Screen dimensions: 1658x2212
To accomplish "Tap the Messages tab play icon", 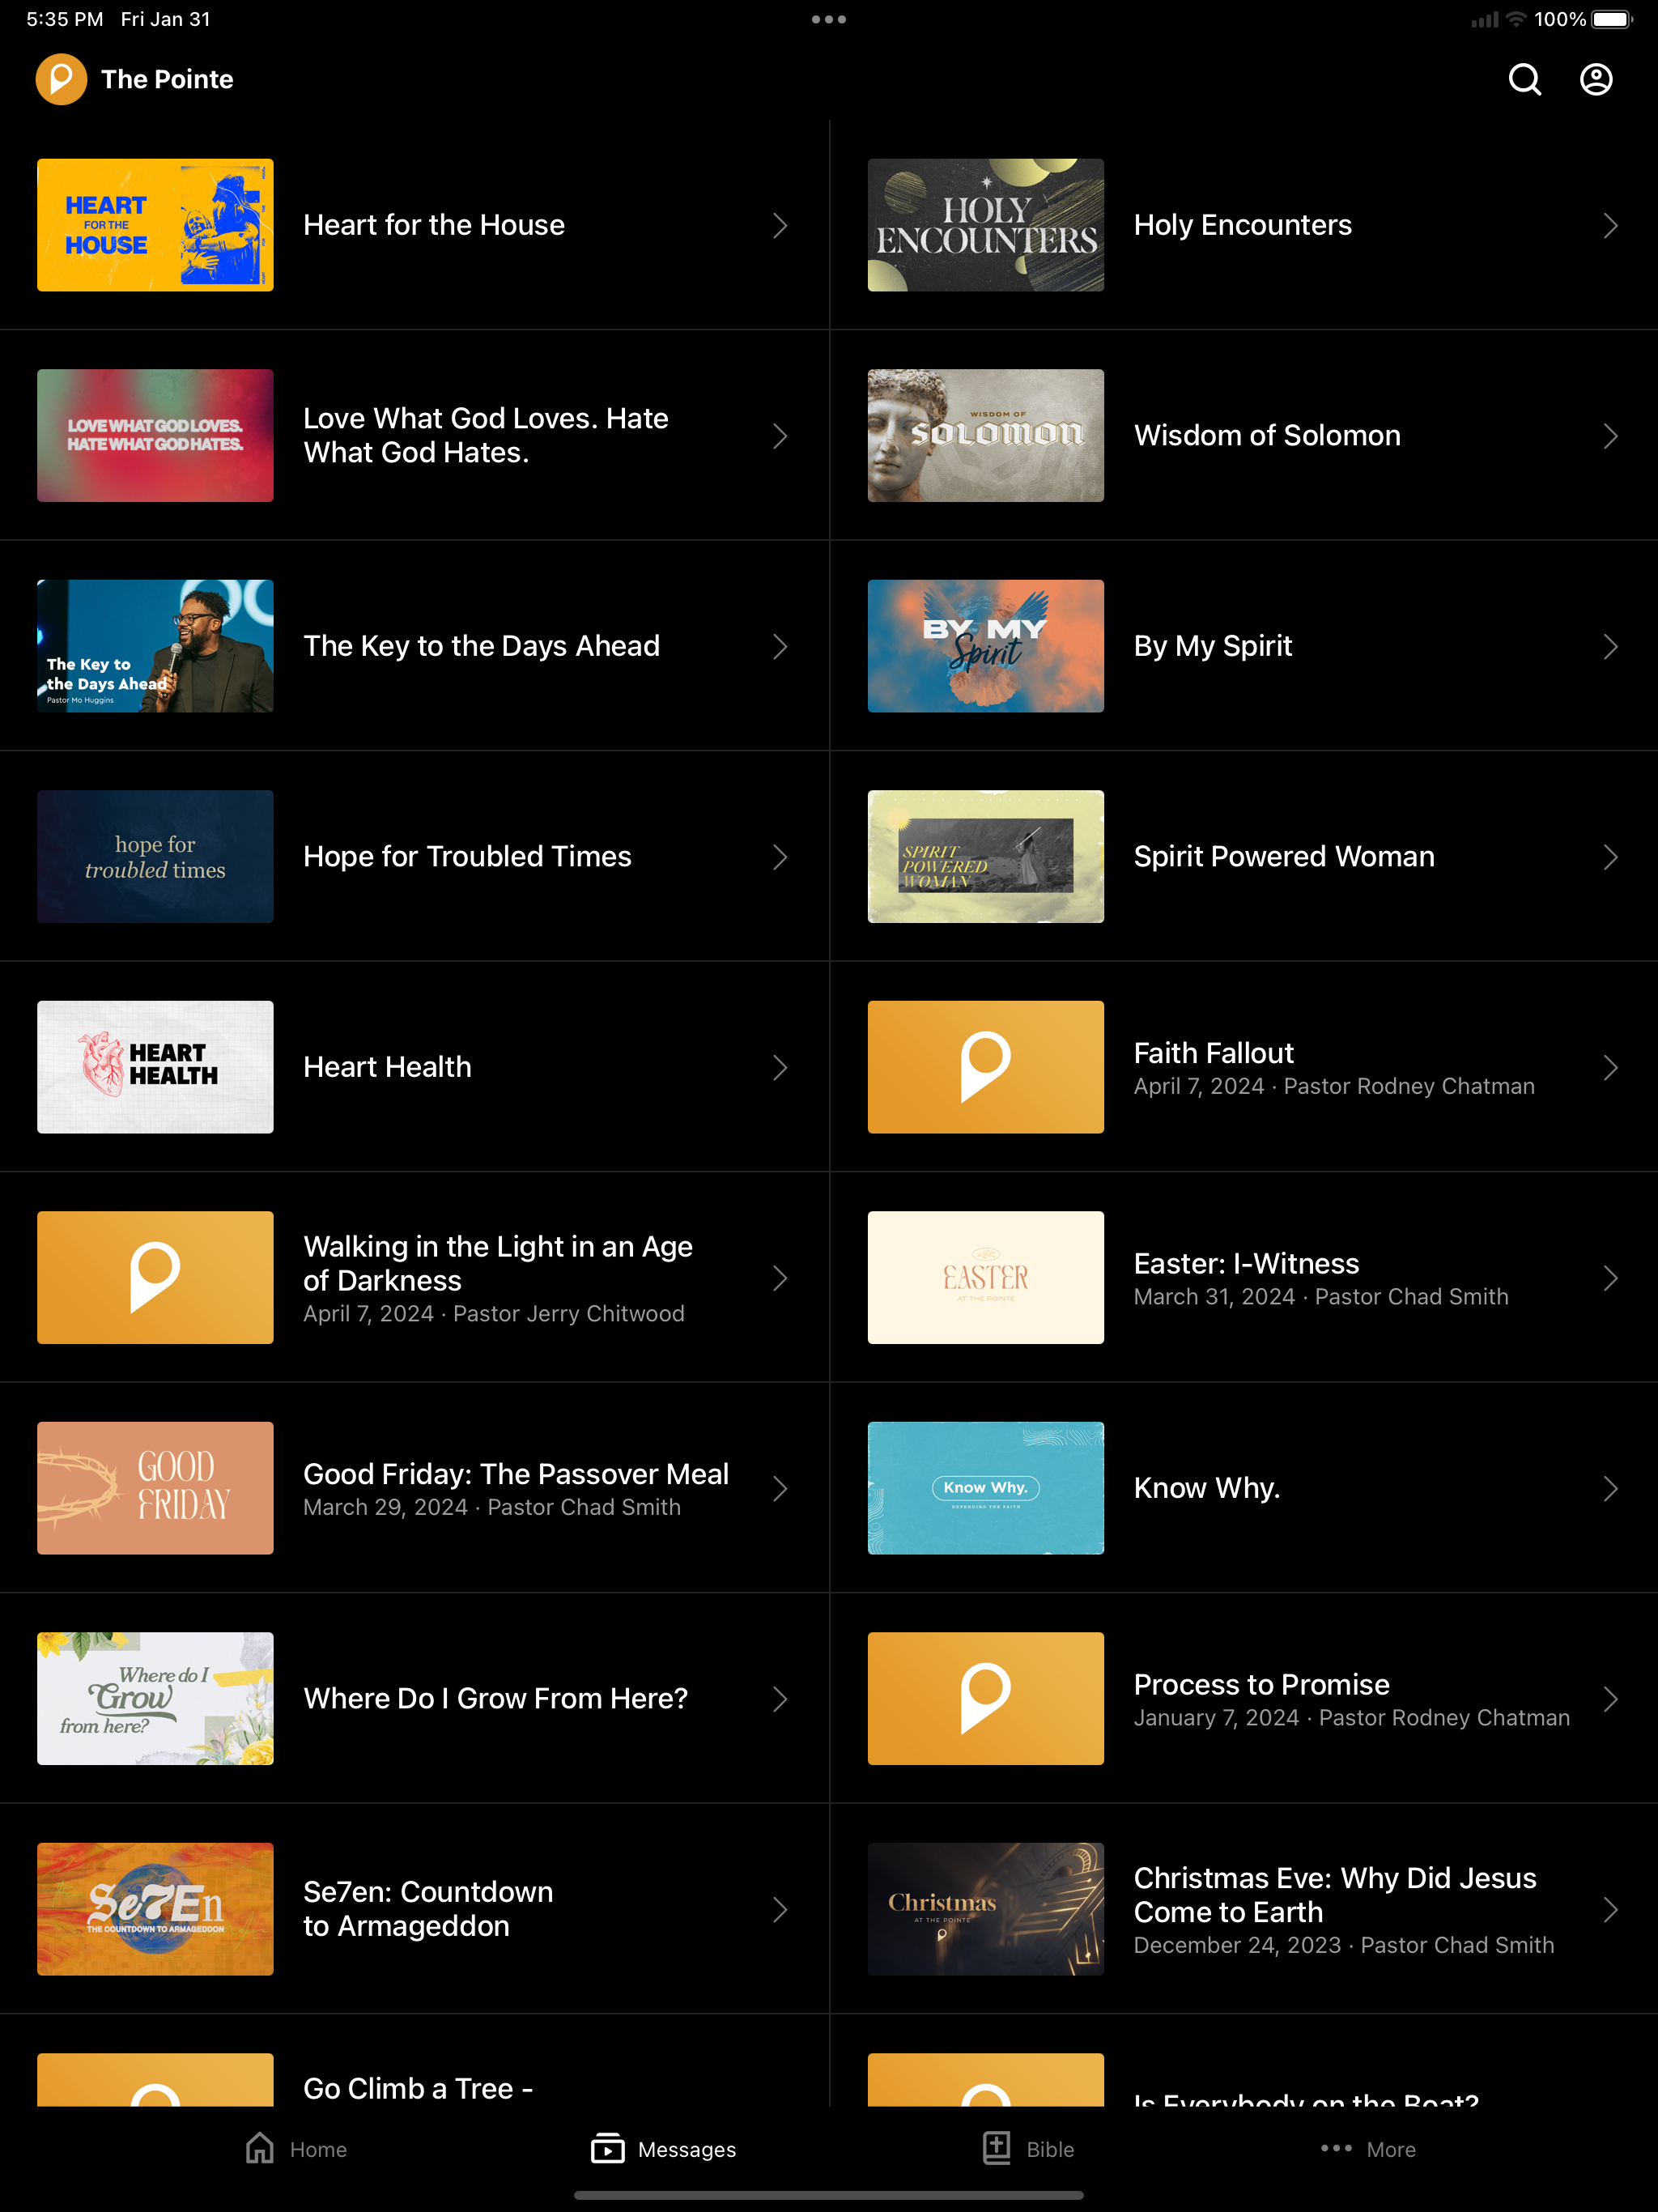I will pyautogui.click(x=607, y=2148).
